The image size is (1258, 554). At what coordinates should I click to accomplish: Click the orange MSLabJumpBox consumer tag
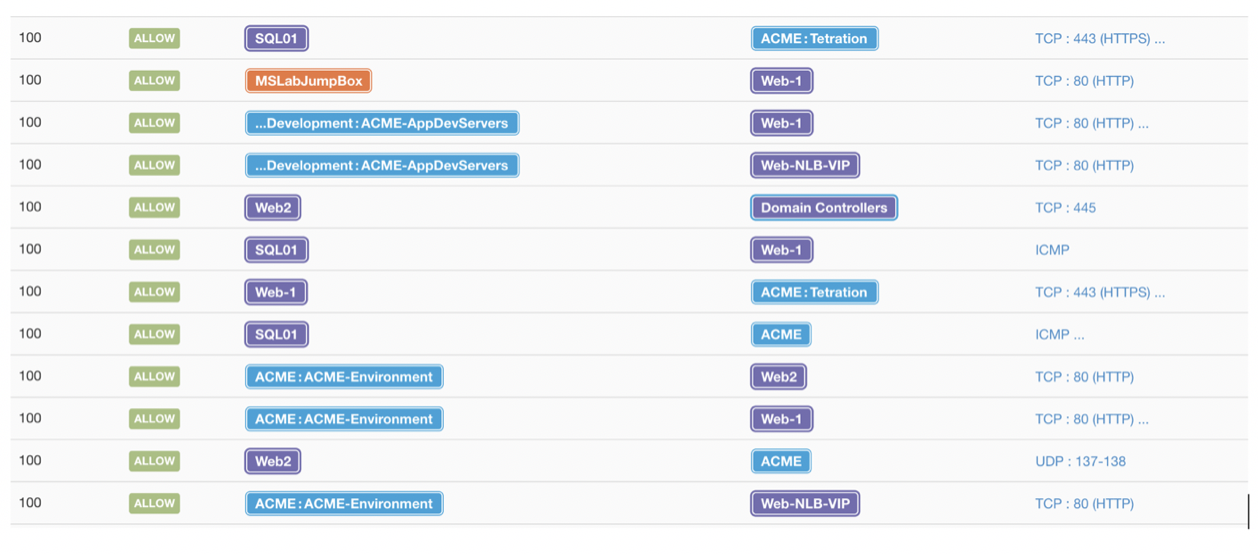308,81
